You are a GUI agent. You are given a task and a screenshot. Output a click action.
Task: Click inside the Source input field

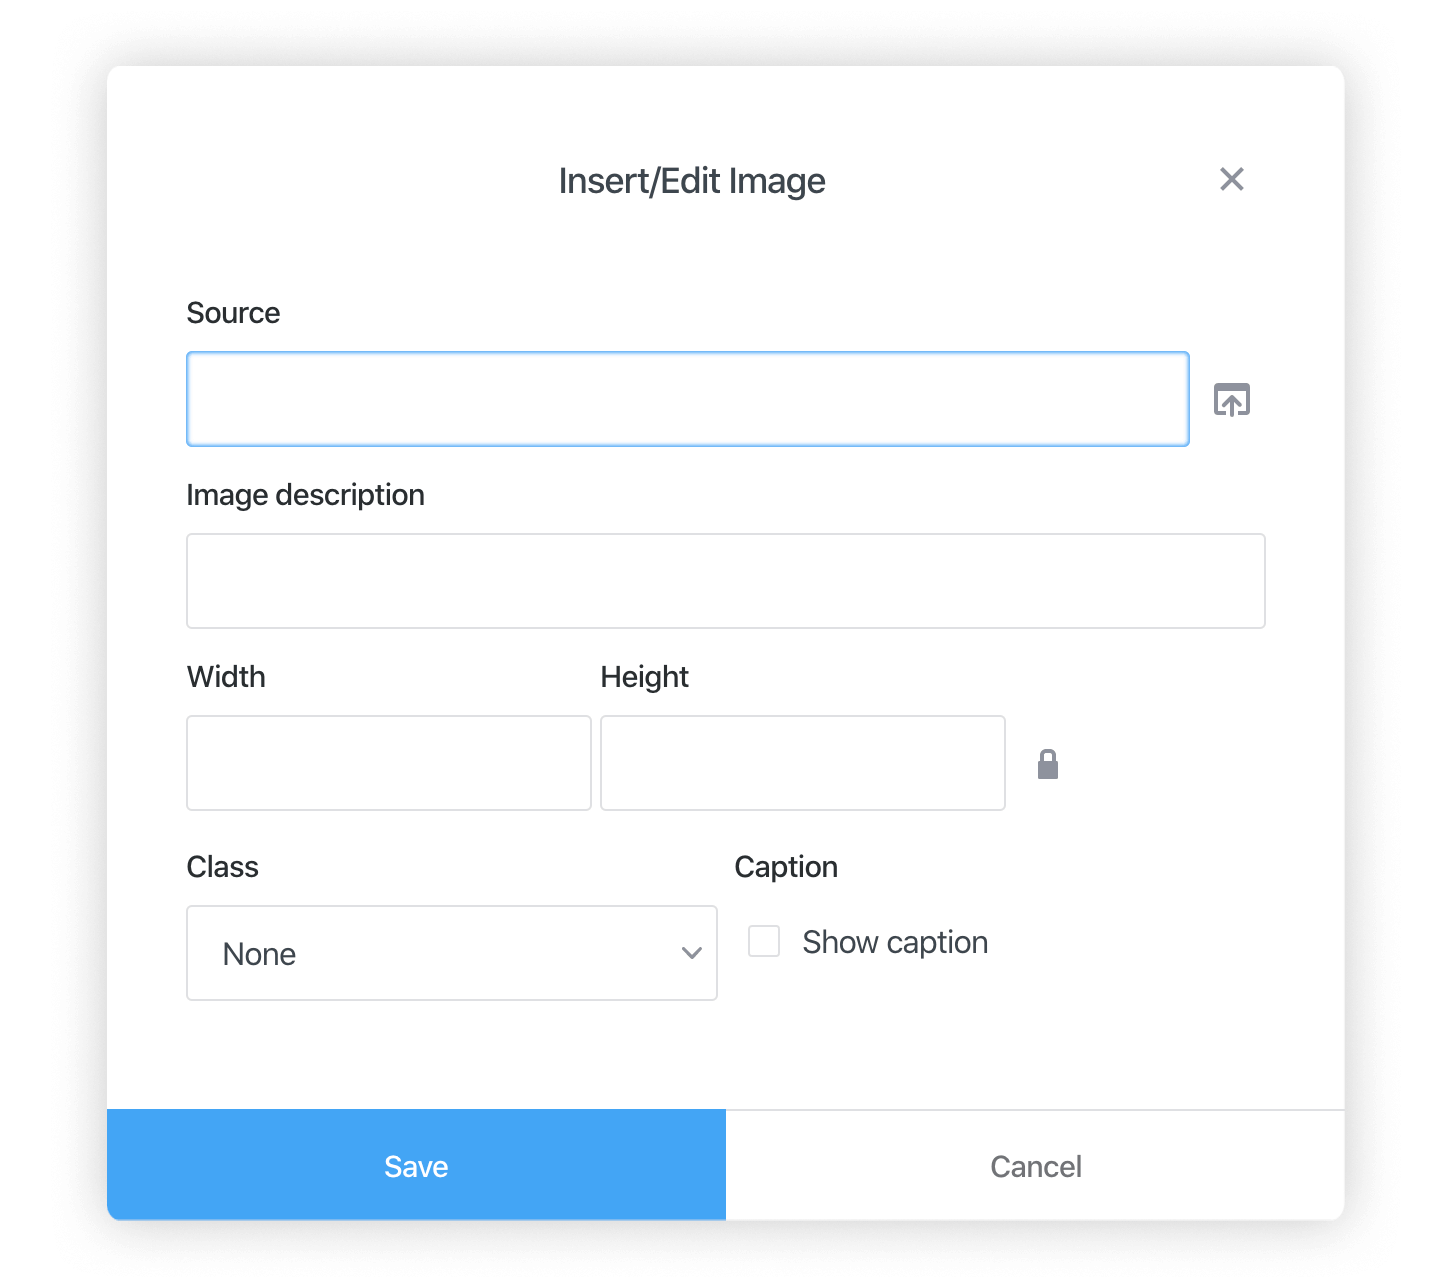pyautogui.click(x=687, y=399)
